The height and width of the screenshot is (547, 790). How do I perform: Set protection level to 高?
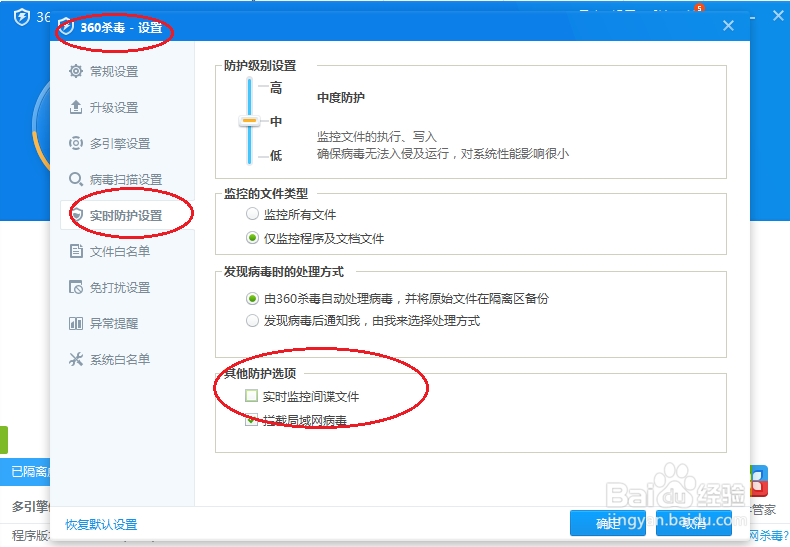coord(276,88)
